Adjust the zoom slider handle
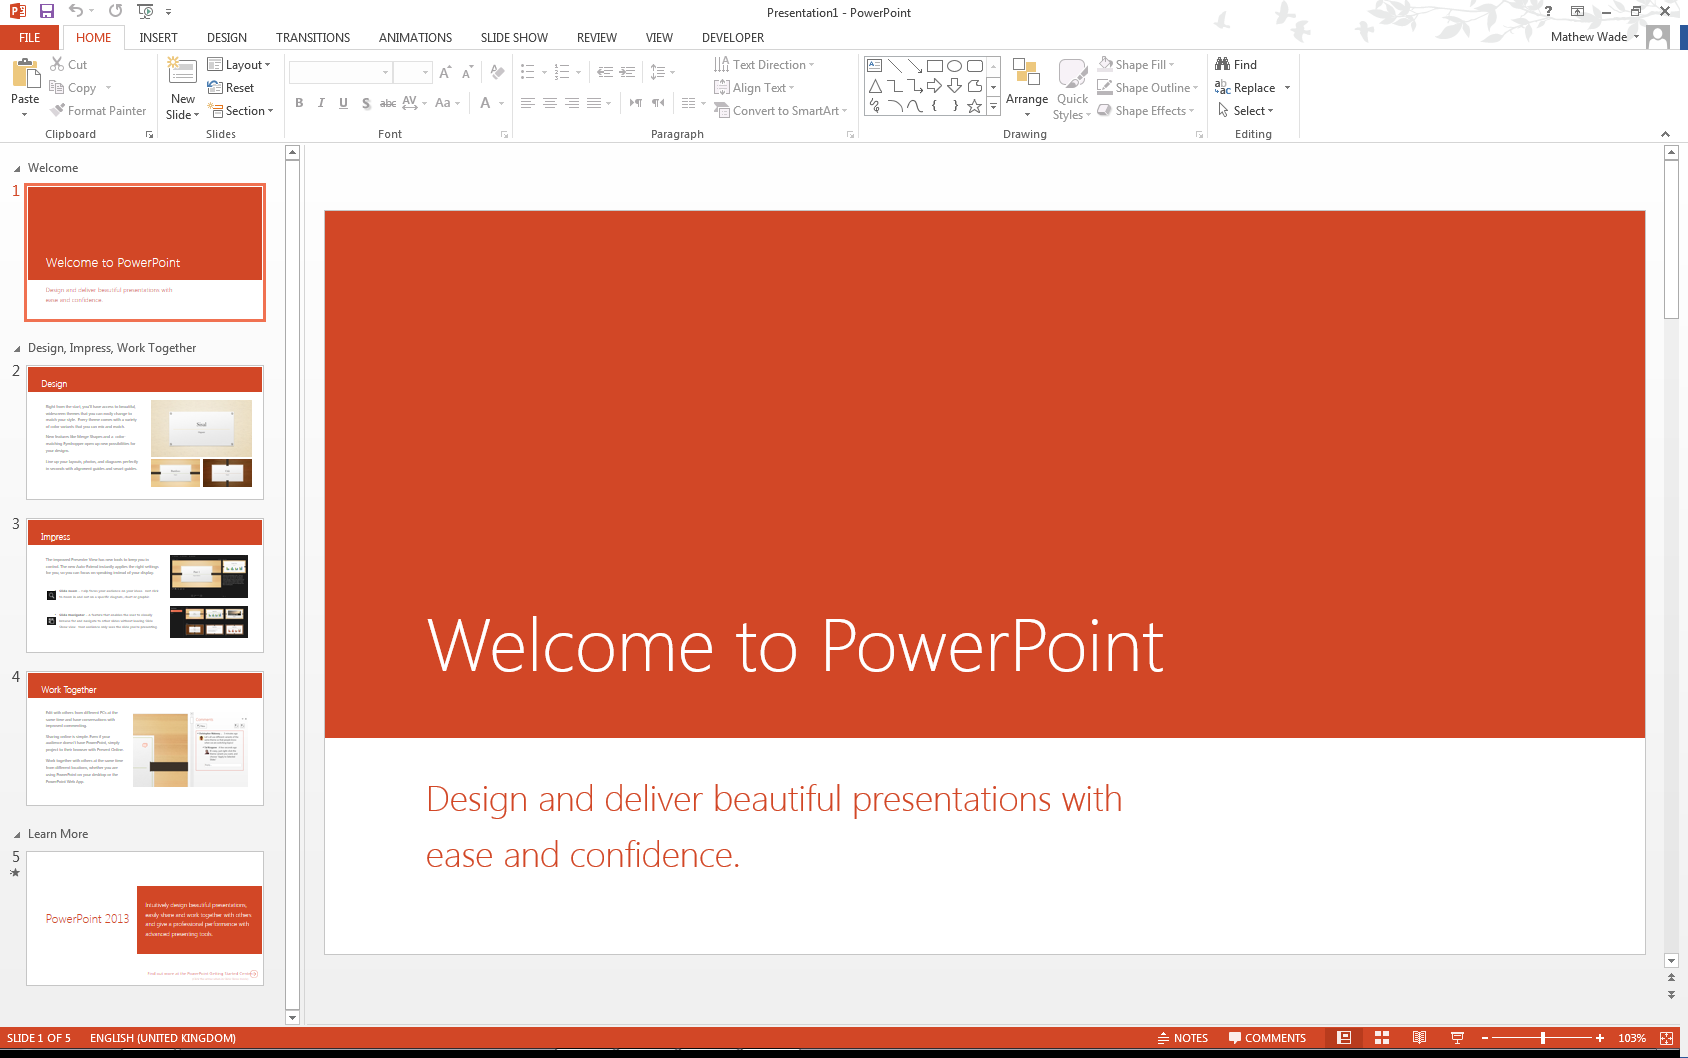This screenshot has width=1688, height=1058. (x=1543, y=1038)
